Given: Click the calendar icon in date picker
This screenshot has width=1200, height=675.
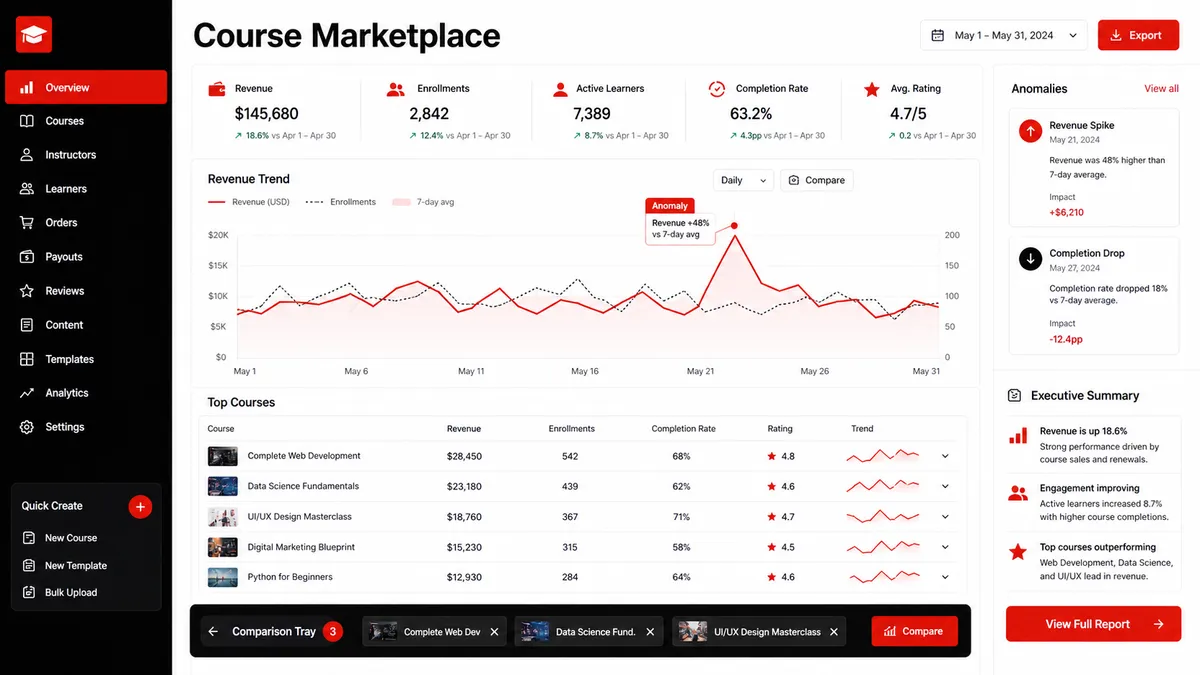Looking at the screenshot, I should click(x=937, y=35).
